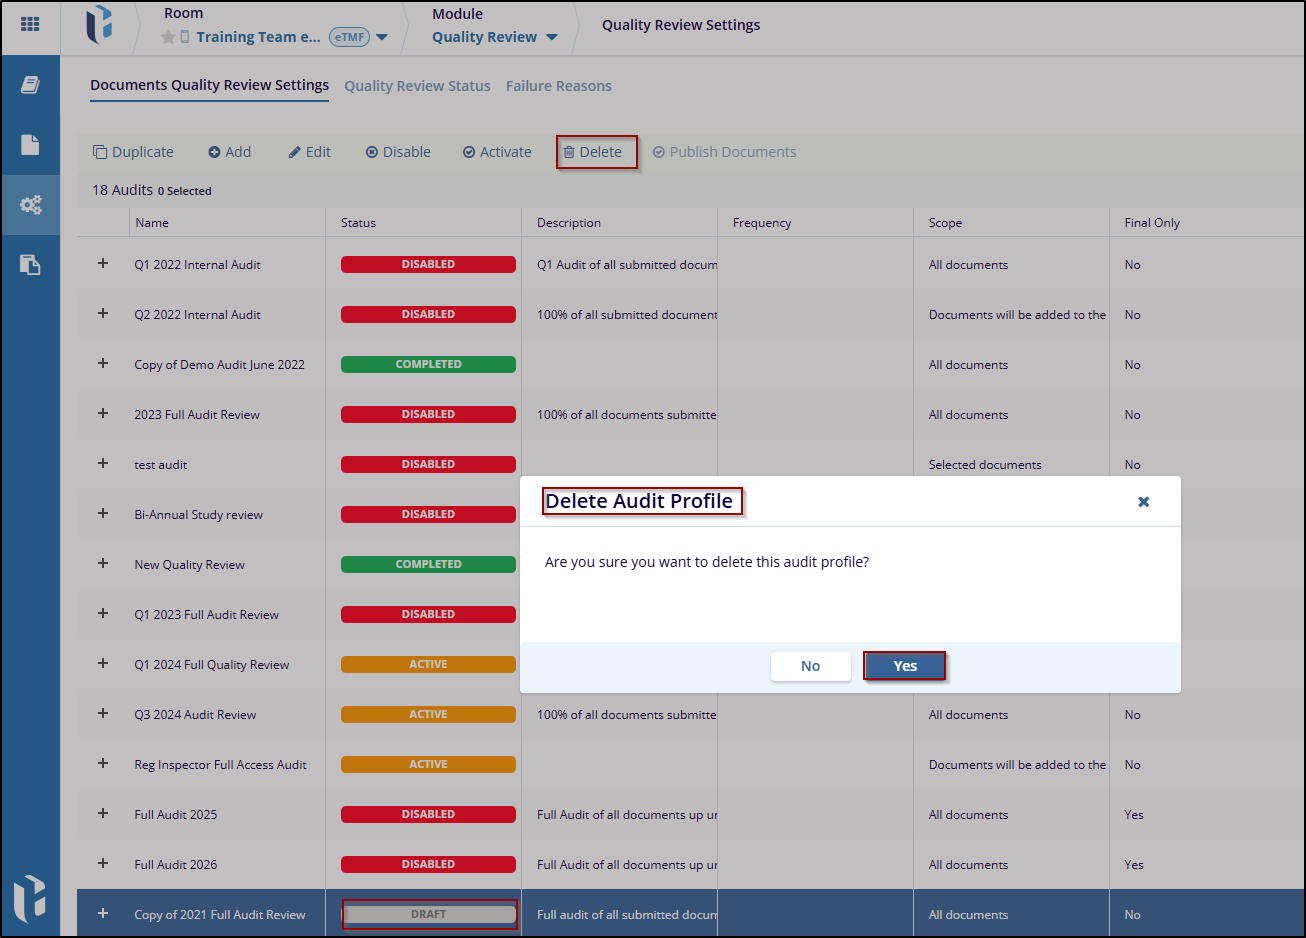Open the Room selection dropdown arrow
Image resolution: width=1306 pixels, height=938 pixels.
click(382, 38)
